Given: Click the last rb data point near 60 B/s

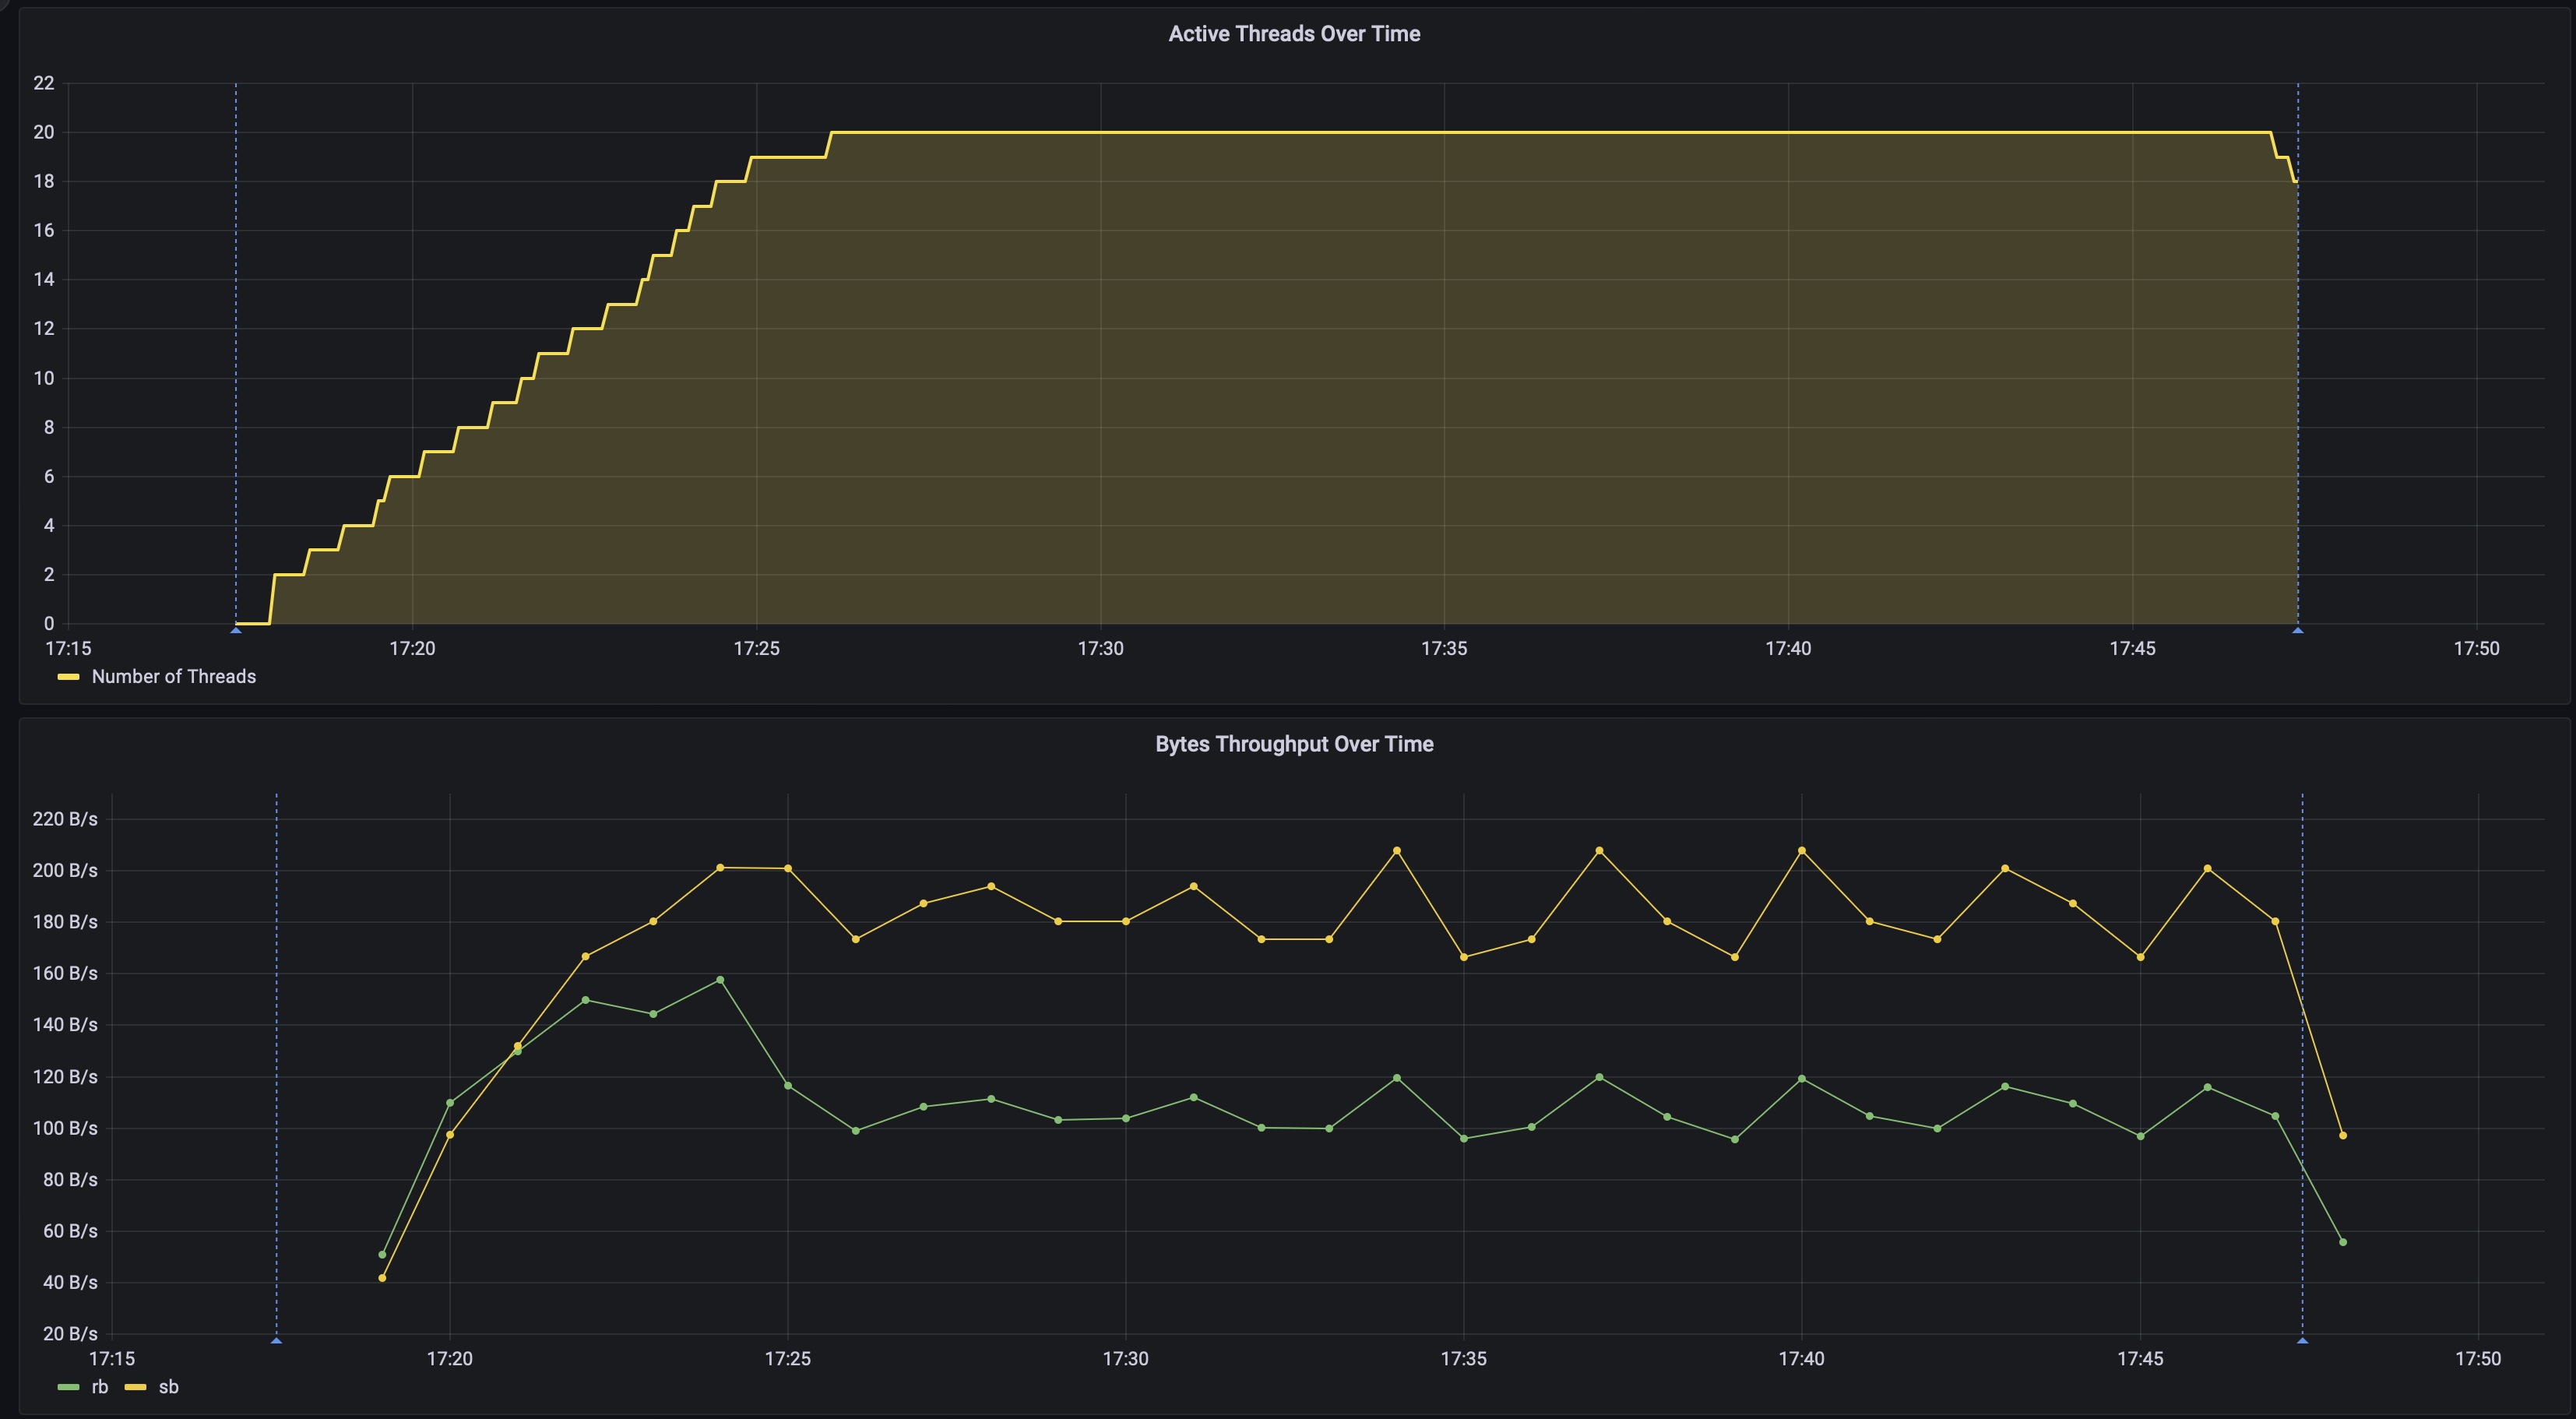Looking at the screenshot, I should tap(2343, 1242).
